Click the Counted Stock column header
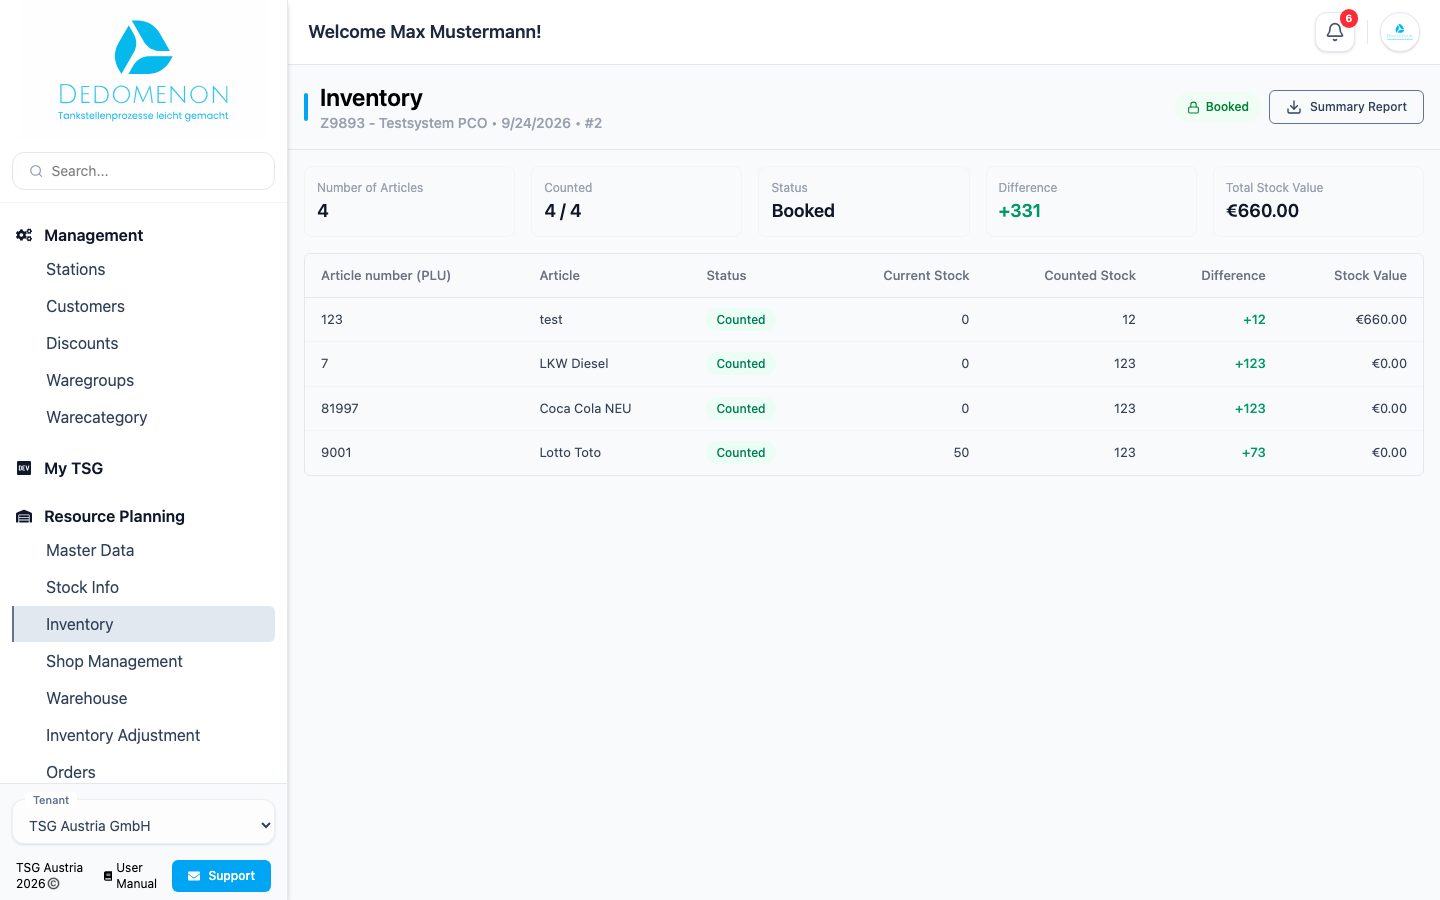Viewport: 1440px width, 900px height. 1090,276
